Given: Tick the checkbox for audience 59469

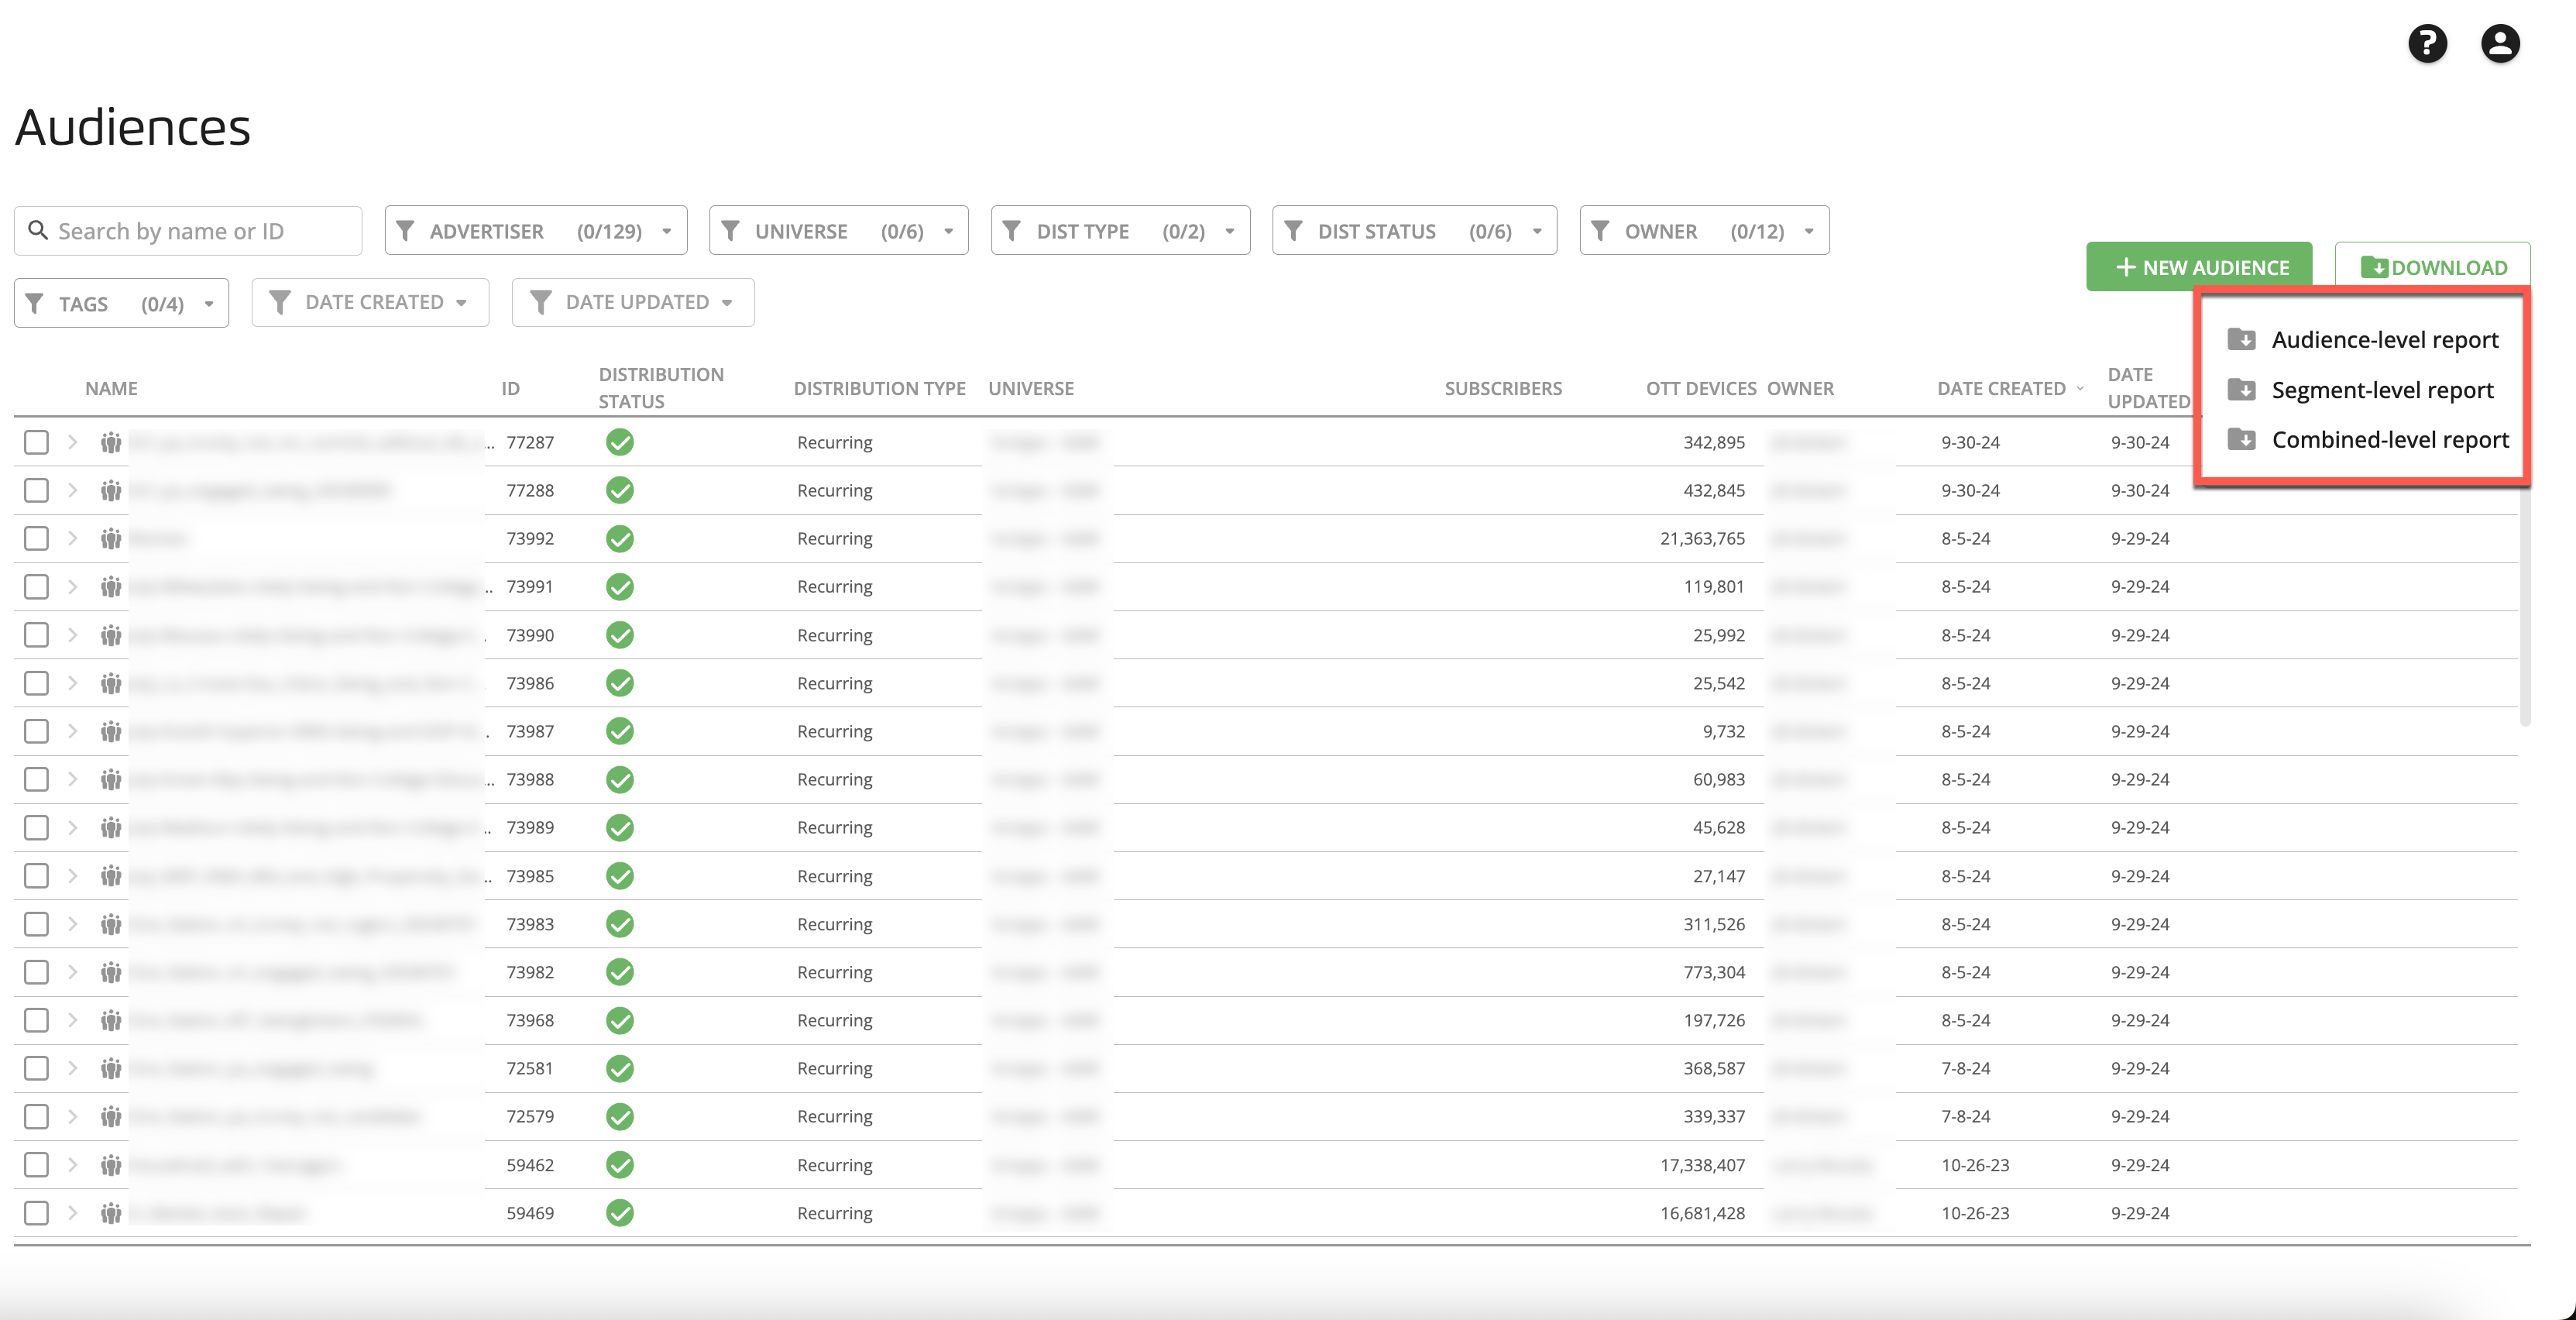Looking at the screenshot, I should (x=36, y=1213).
